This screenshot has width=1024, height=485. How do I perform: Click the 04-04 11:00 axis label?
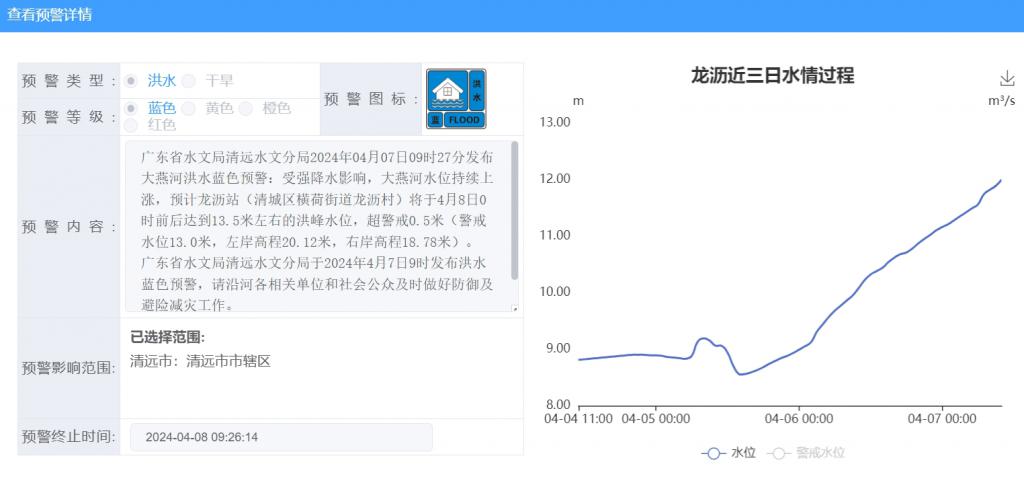point(579,419)
